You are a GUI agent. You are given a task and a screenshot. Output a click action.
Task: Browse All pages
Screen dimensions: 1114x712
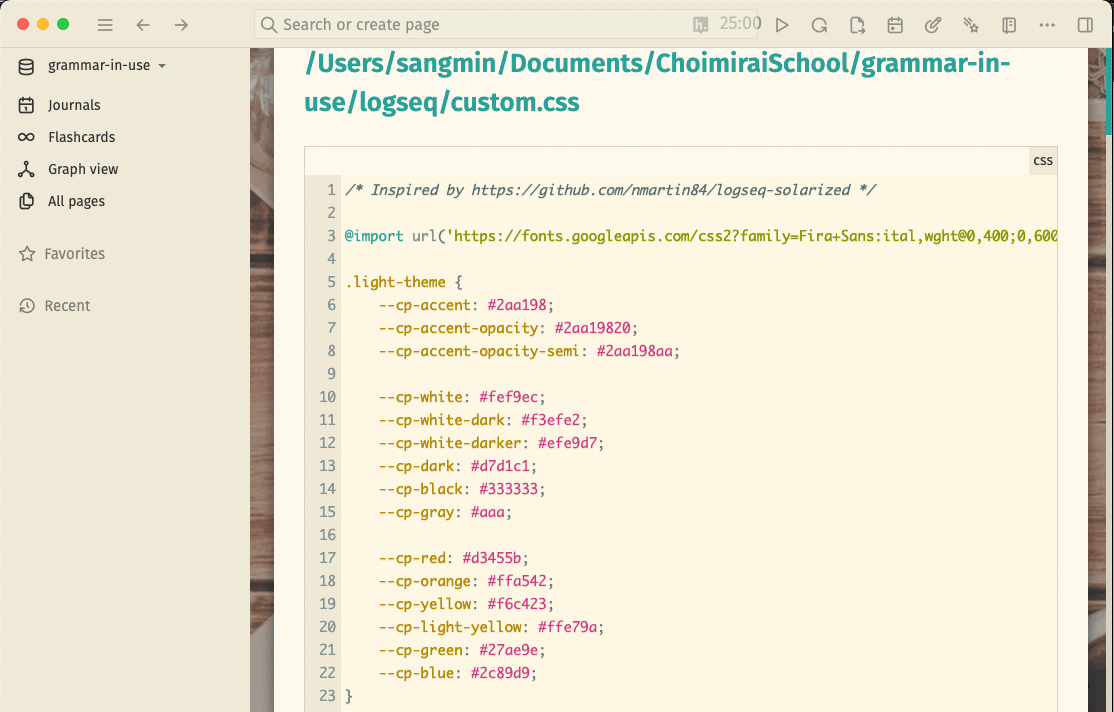77,200
